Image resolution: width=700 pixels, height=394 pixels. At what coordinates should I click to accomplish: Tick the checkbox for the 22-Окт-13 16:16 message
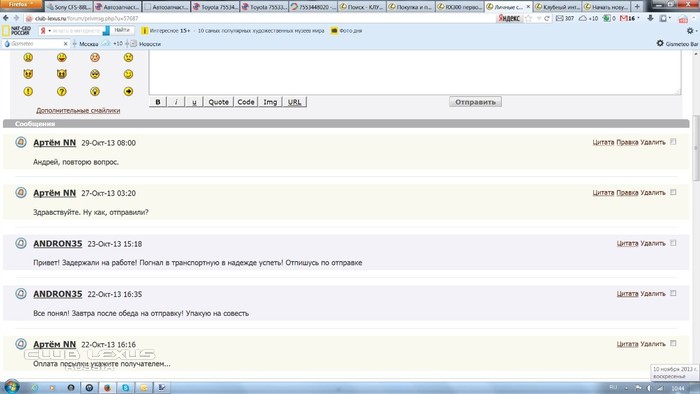coord(673,344)
